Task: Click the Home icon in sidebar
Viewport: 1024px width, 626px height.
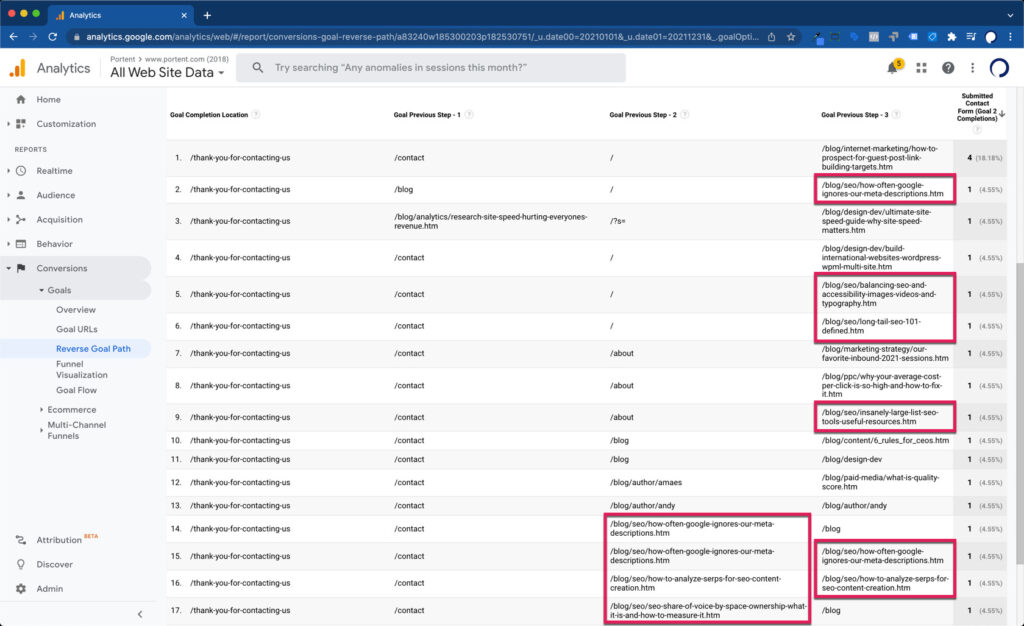Action: click(21, 100)
